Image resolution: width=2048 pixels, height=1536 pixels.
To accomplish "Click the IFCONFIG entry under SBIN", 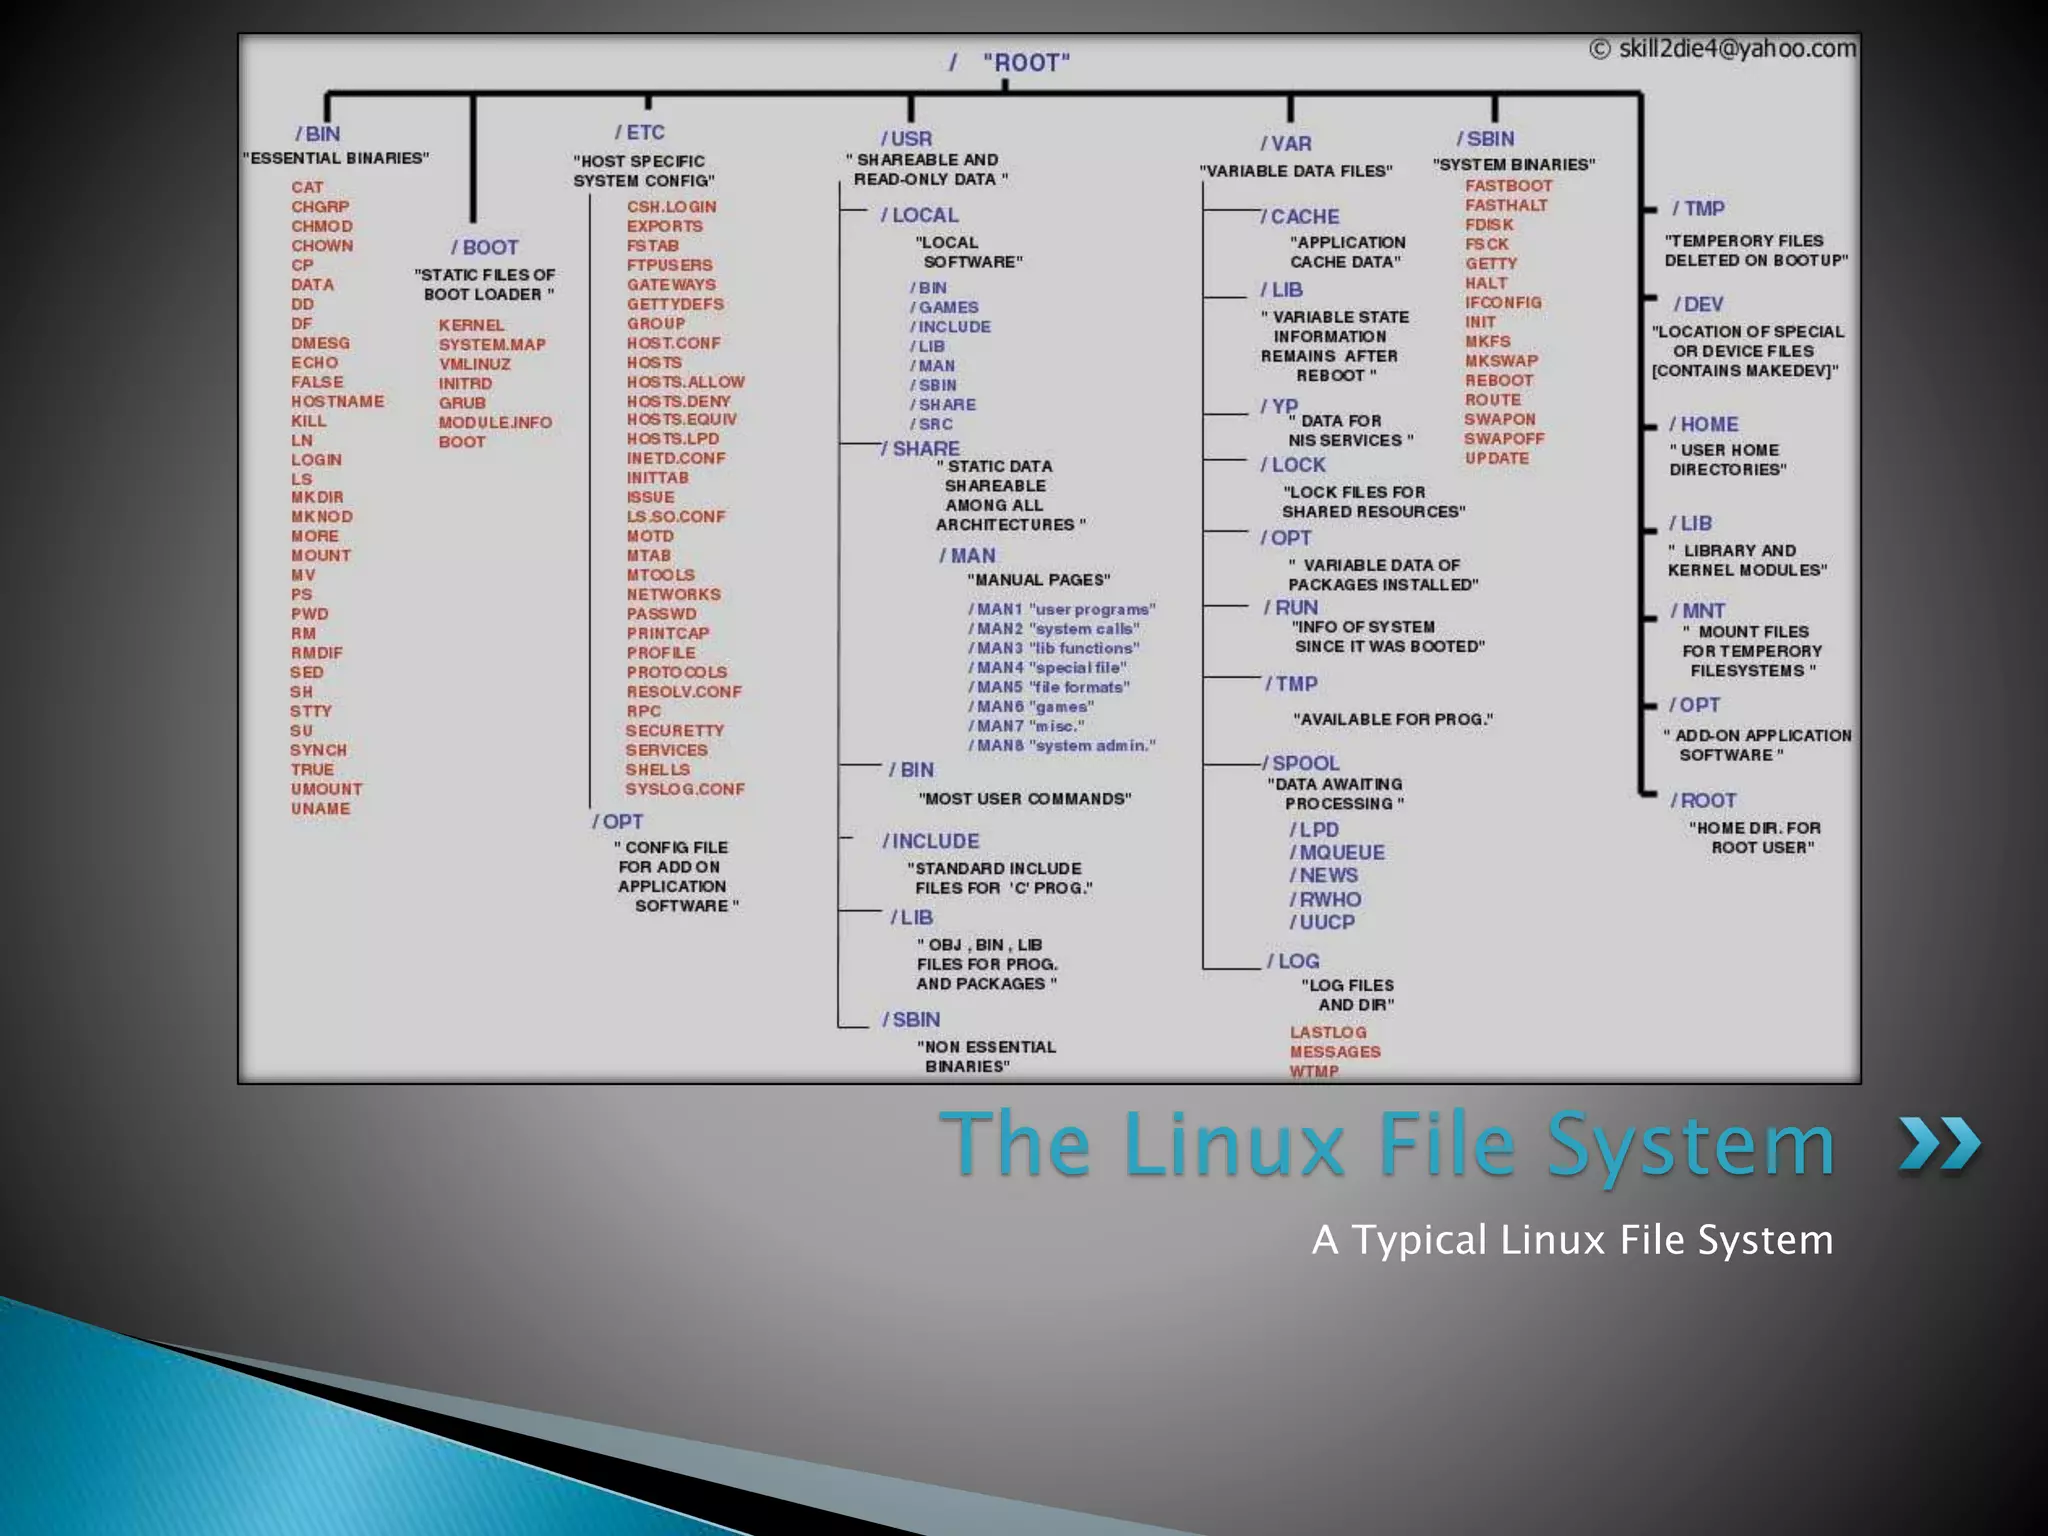I will [x=1504, y=303].
